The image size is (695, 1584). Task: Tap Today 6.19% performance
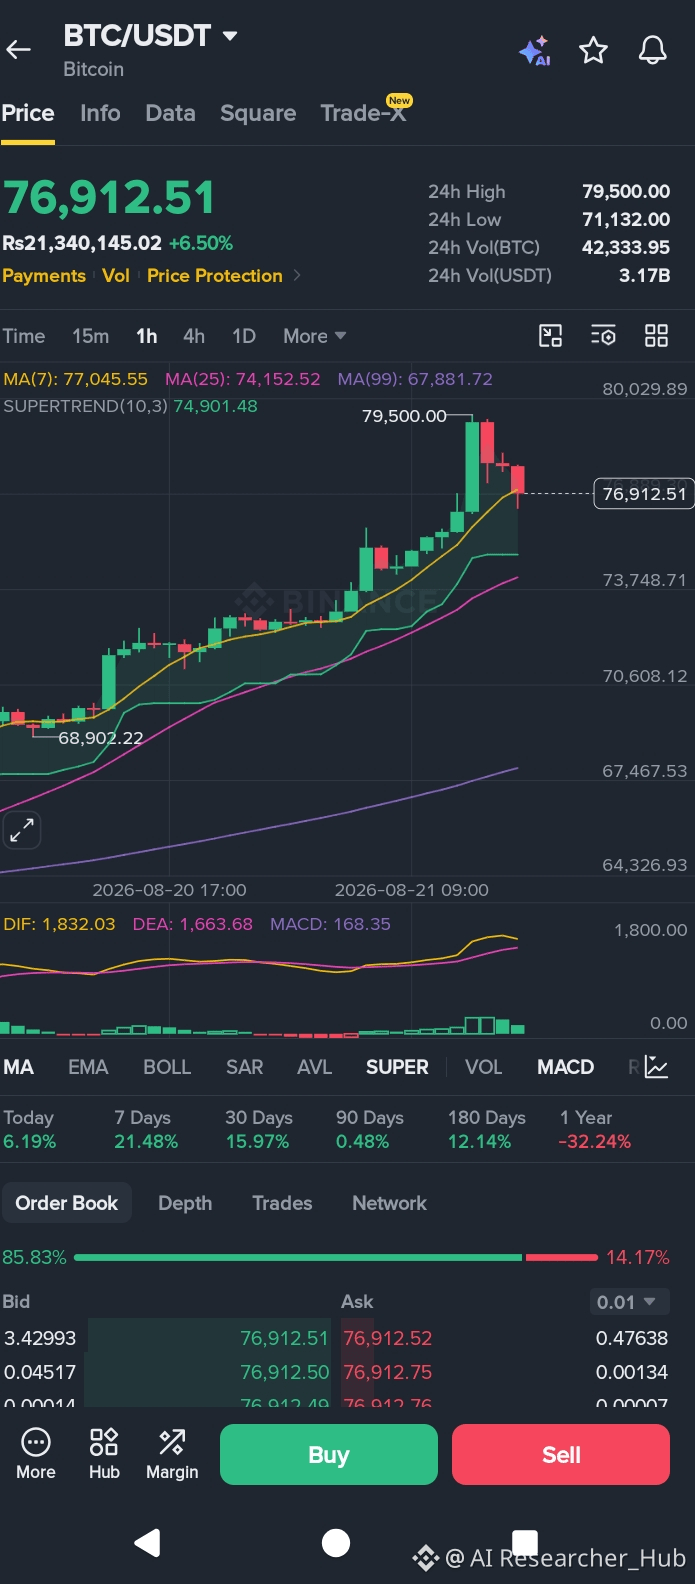tap(30, 1130)
